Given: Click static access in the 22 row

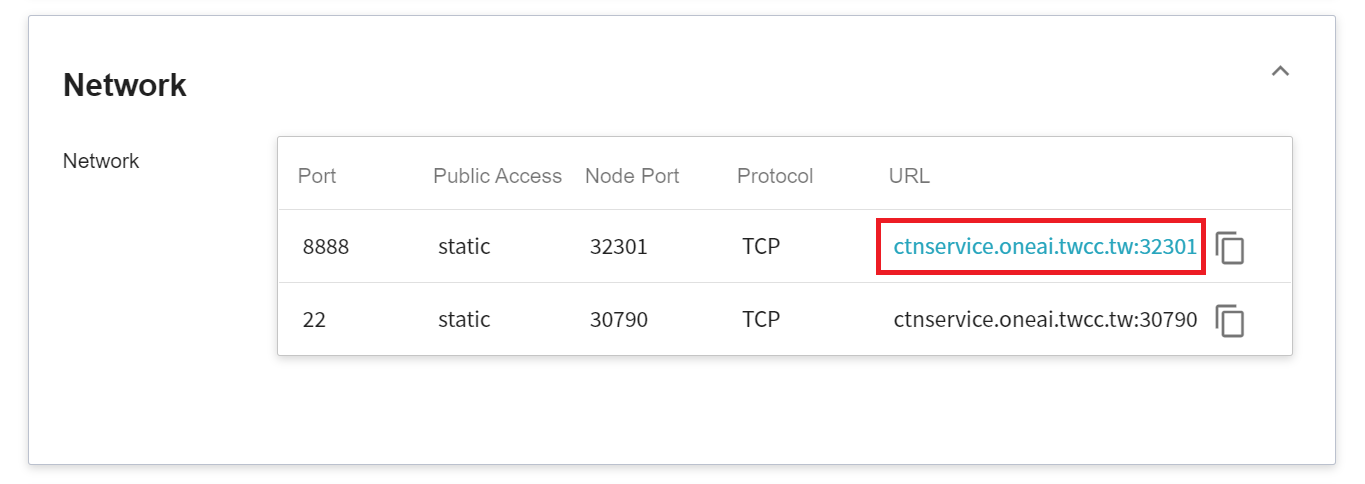Looking at the screenshot, I should pyautogui.click(x=464, y=320).
